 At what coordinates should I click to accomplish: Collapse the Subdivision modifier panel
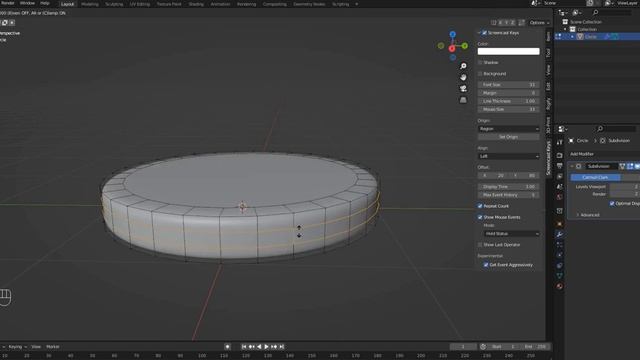572,166
